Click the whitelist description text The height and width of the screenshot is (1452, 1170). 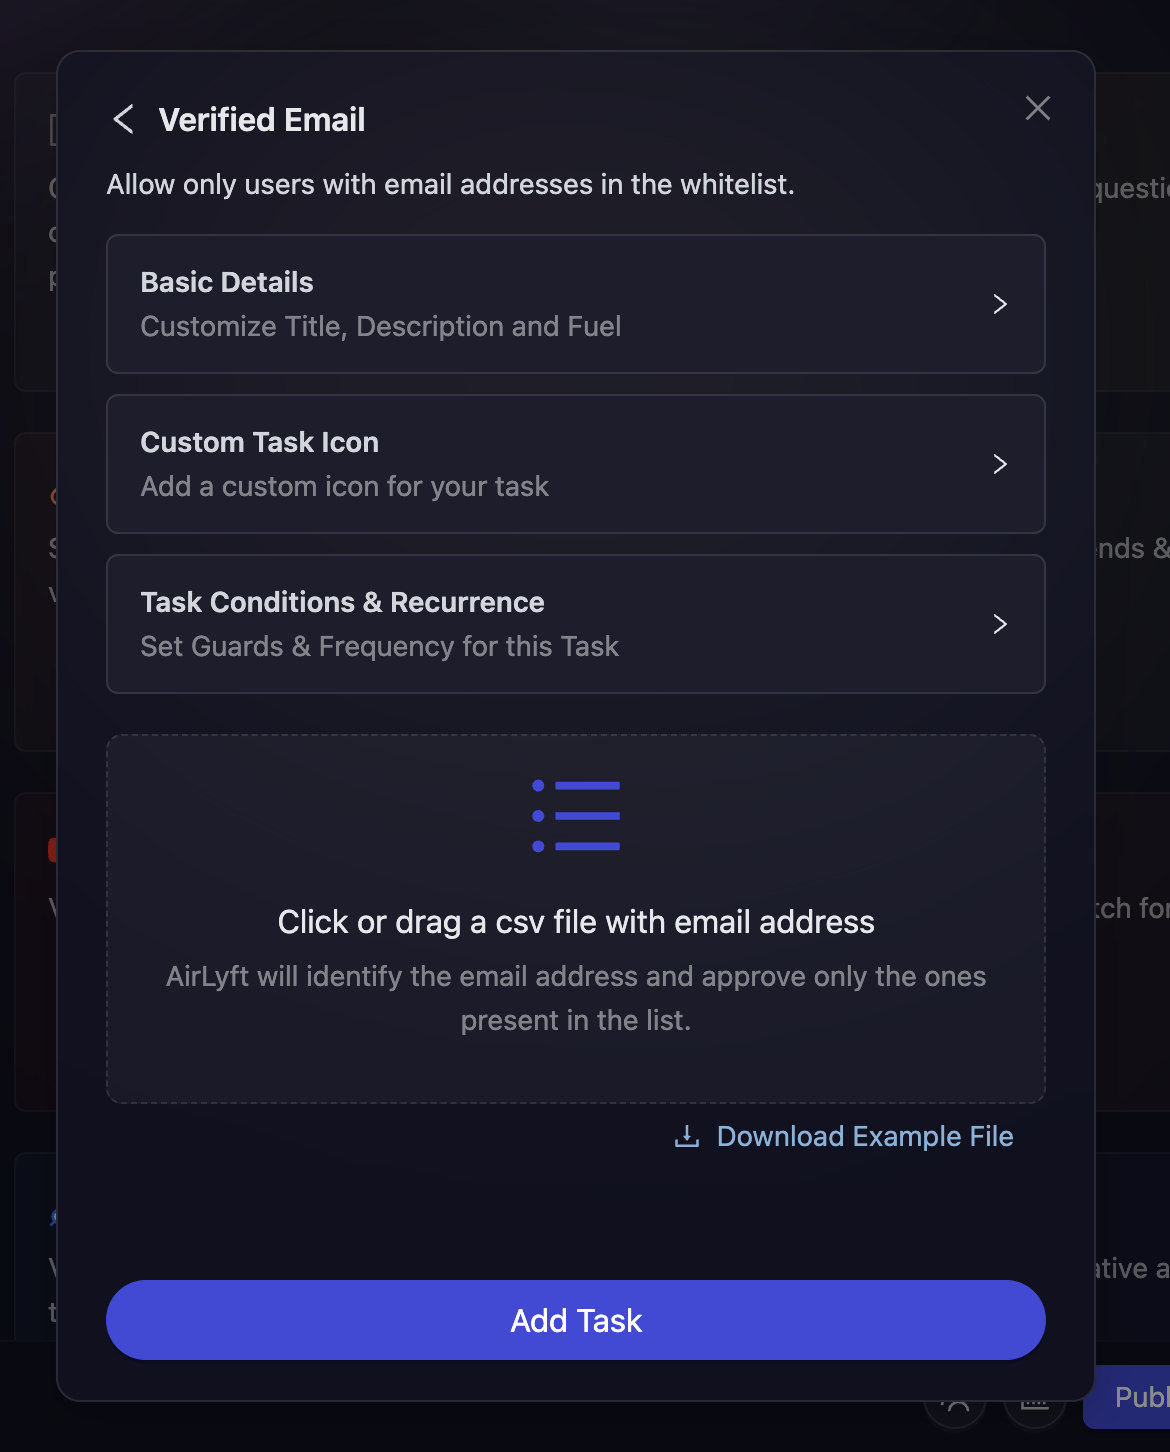tap(450, 184)
